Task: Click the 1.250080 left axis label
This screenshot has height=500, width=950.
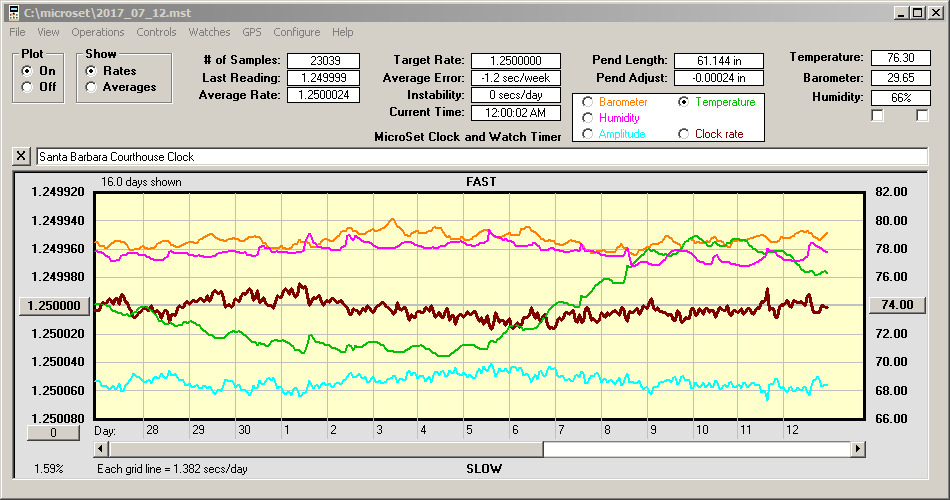Action: pyautogui.click(x=58, y=419)
